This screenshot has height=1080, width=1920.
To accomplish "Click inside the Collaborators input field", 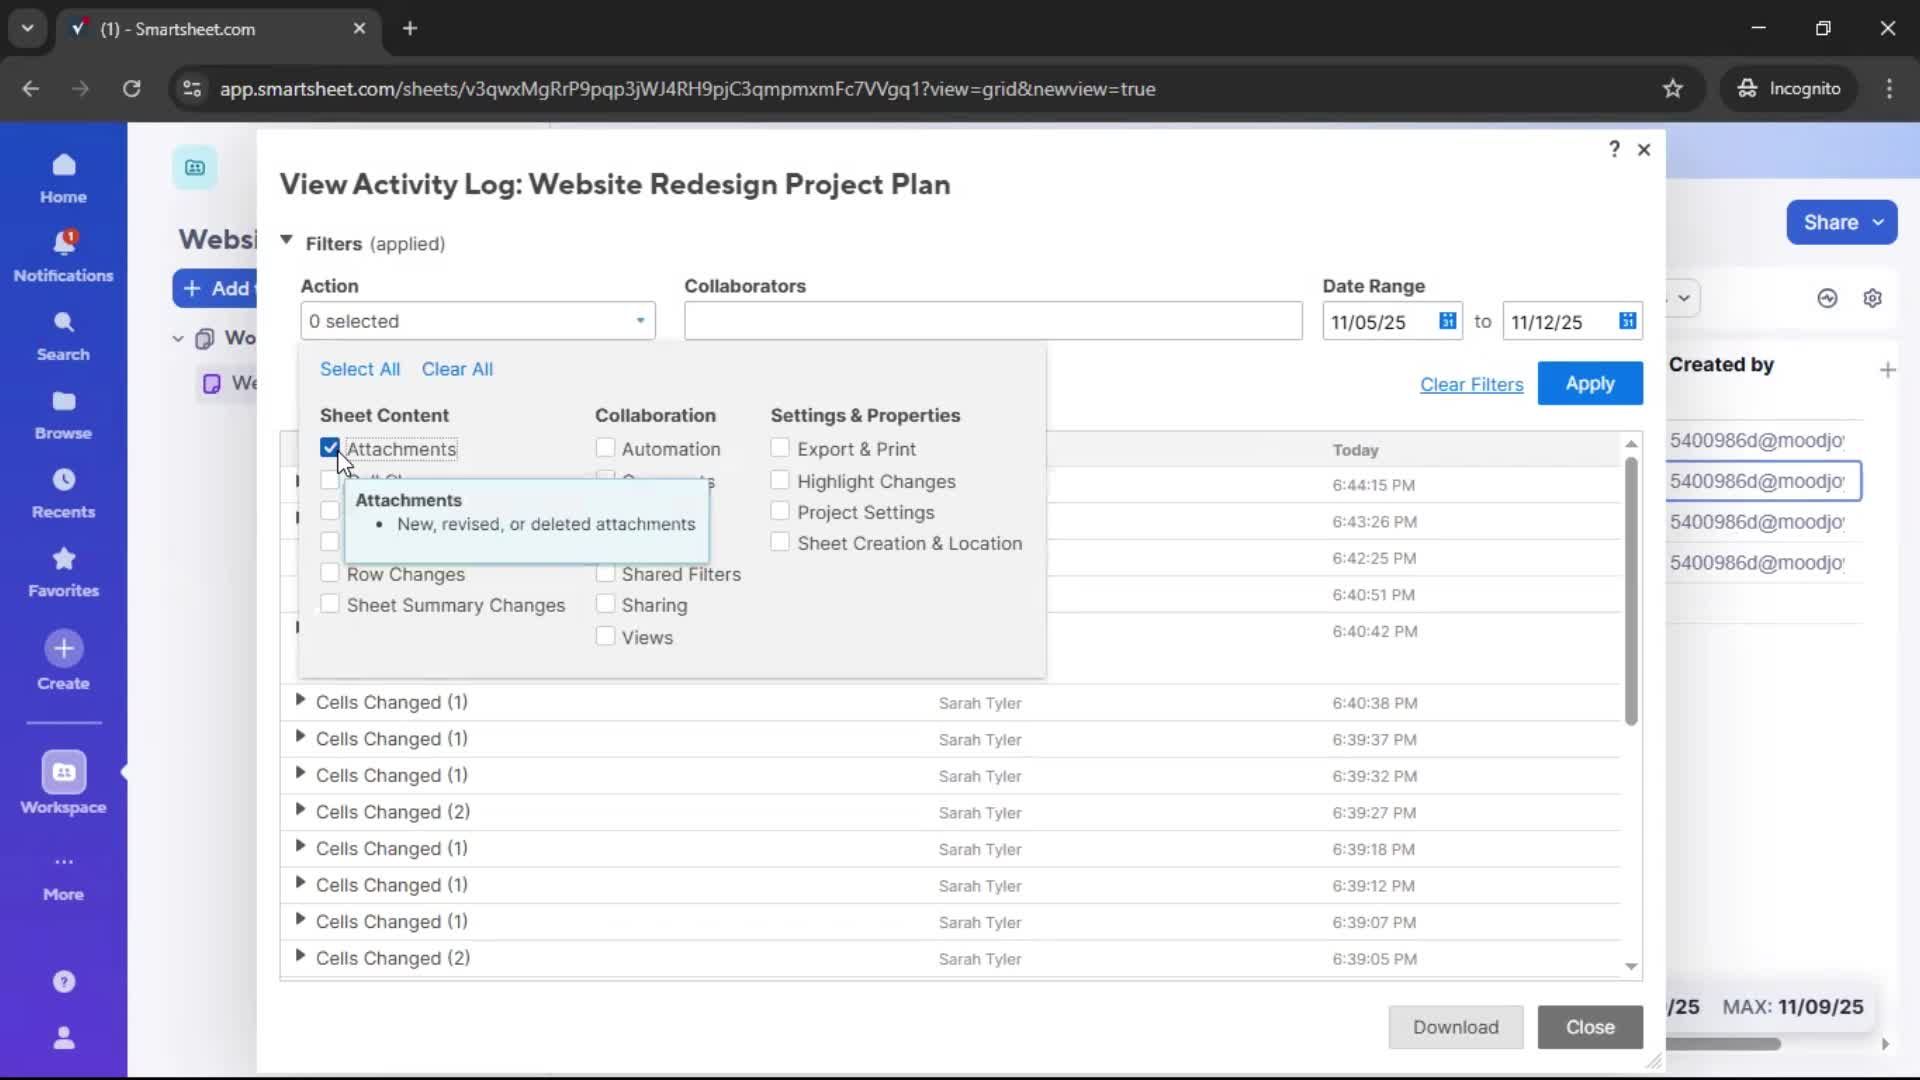I will (x=992, y=320).
